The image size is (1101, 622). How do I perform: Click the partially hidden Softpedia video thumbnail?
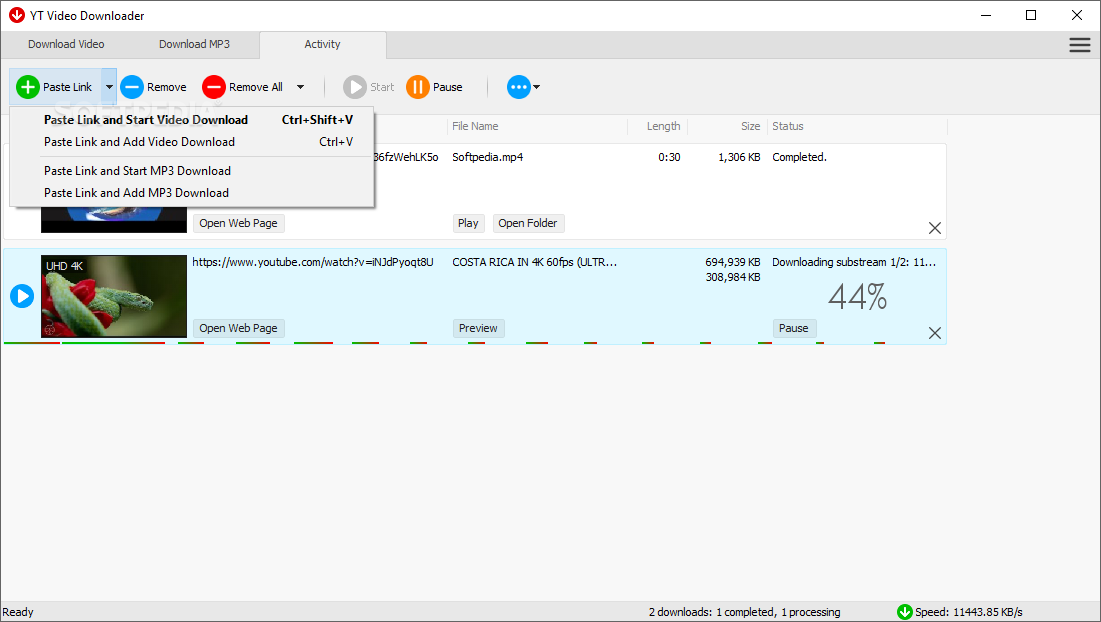coord(114,220)
